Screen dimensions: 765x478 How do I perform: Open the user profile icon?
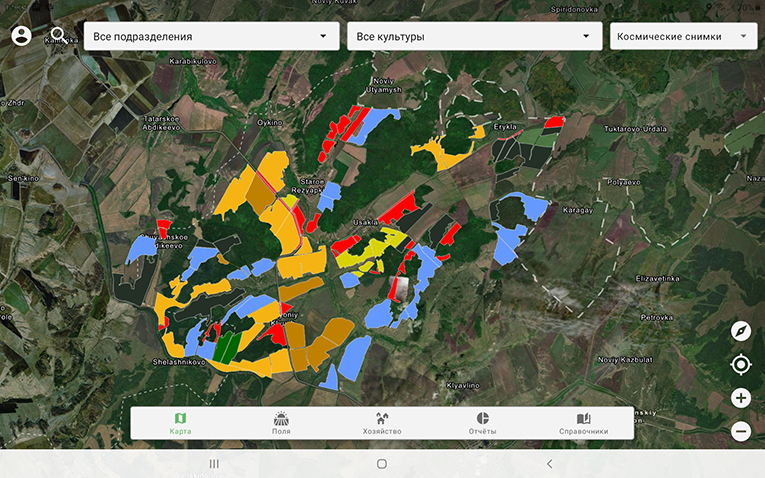pyautogui.click(x=21, y=36)
